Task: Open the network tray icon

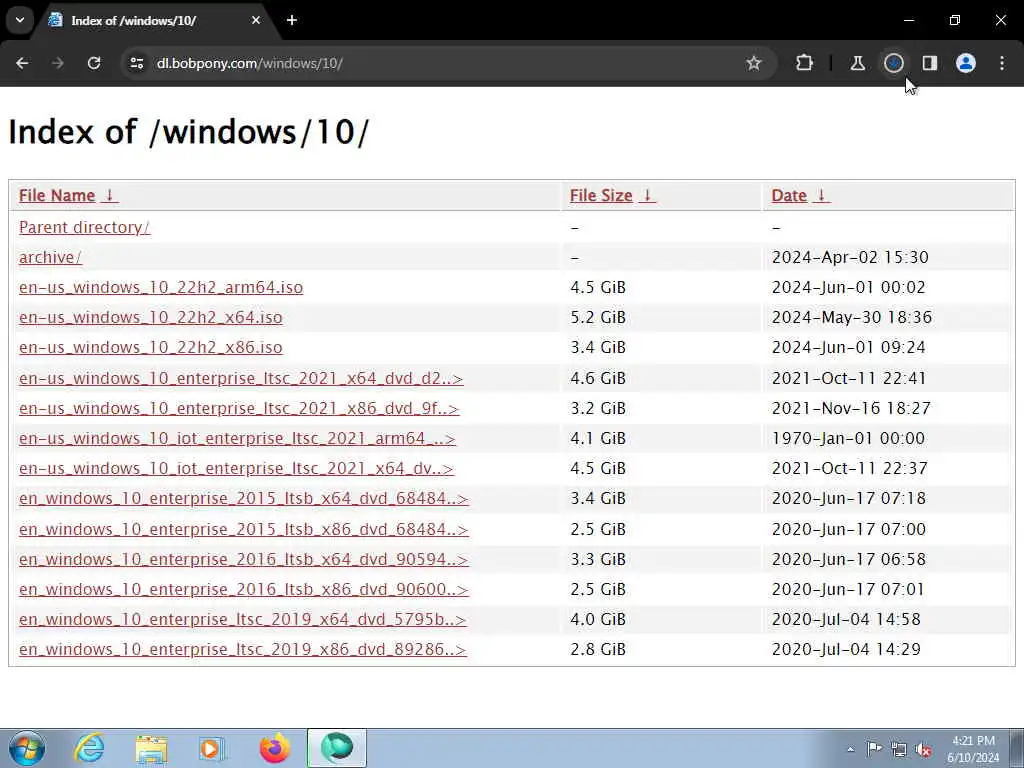Action: pos(899,749)
